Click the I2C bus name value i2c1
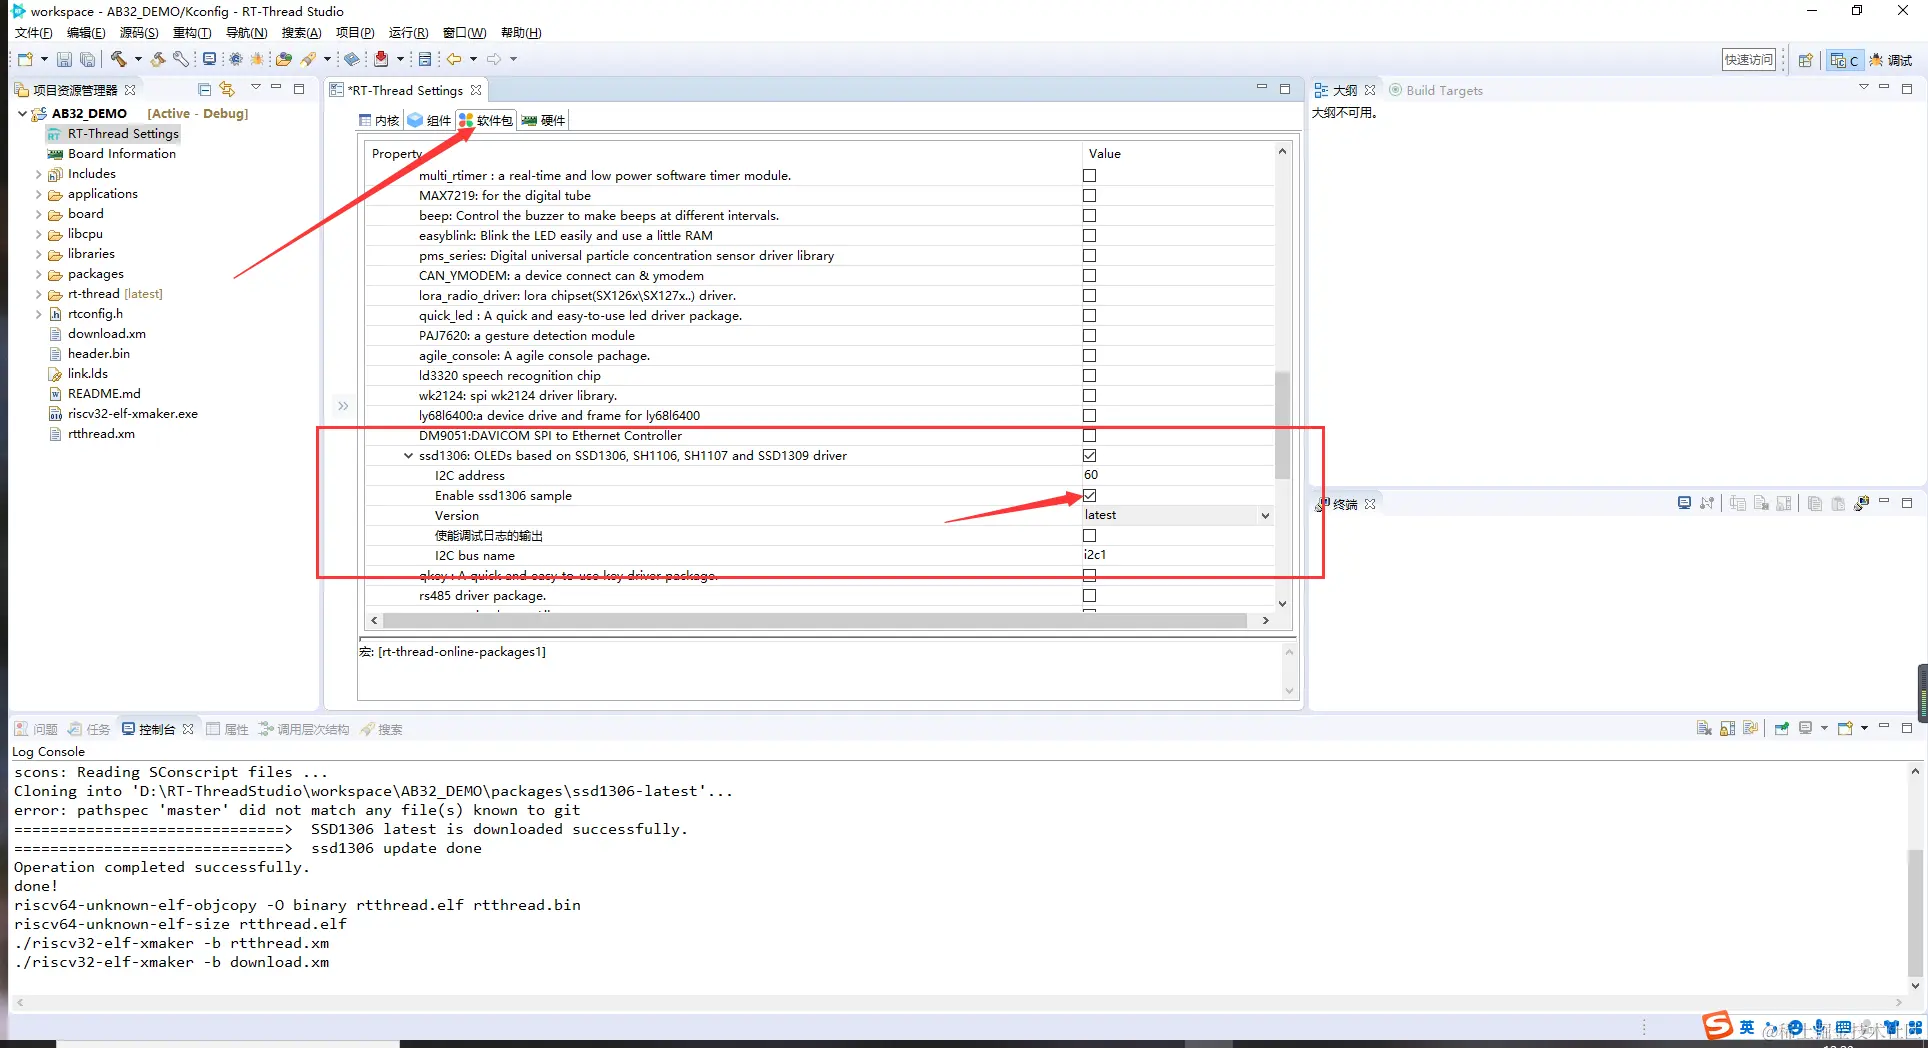The image size is (1928, 1048). [x=1095, y=555]
